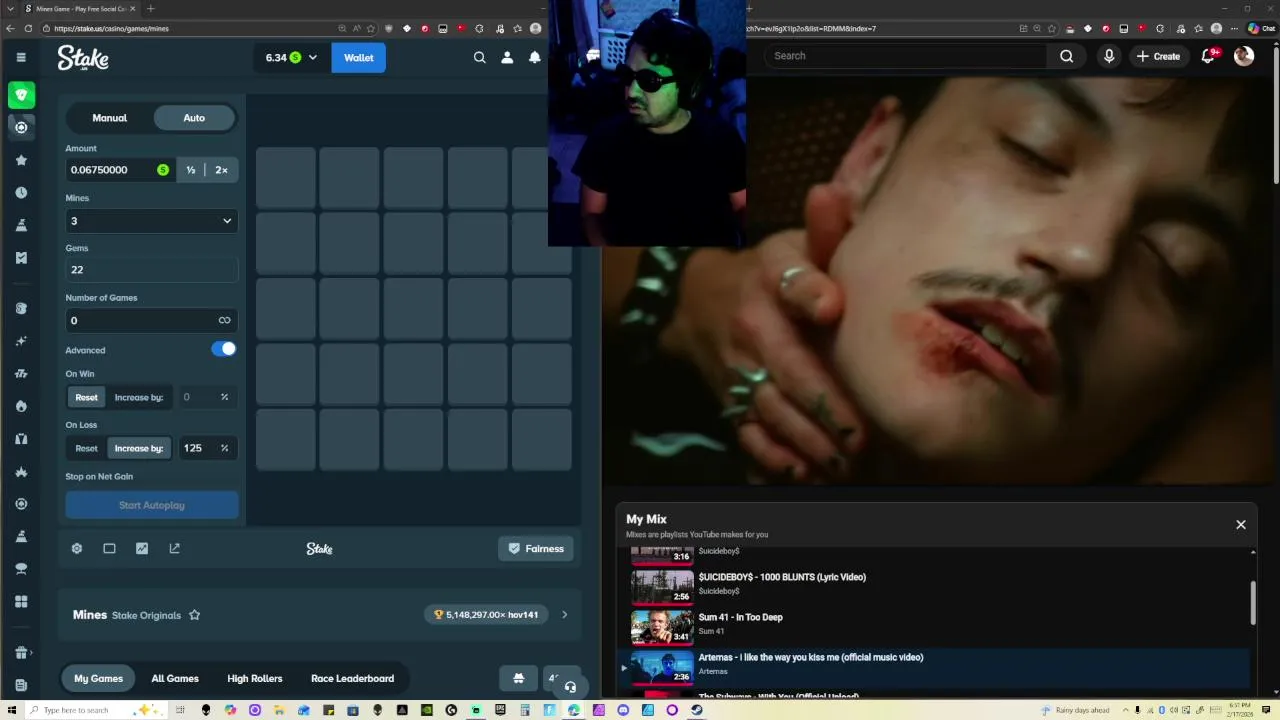Click Start Autoplay button
This screenshot has height=720, width=1280.
coord(152,505)
